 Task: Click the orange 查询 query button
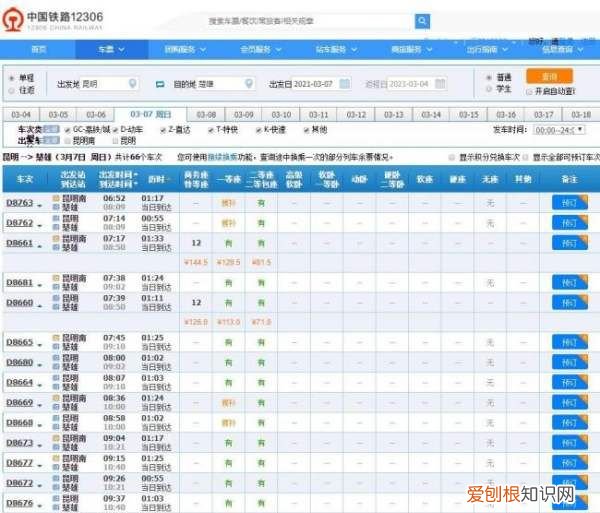coord(549,76)
